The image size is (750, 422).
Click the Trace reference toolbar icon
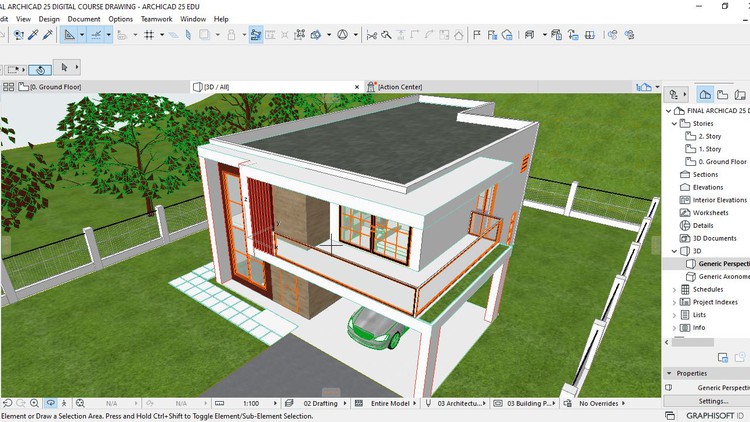click(x=255, y=35)
